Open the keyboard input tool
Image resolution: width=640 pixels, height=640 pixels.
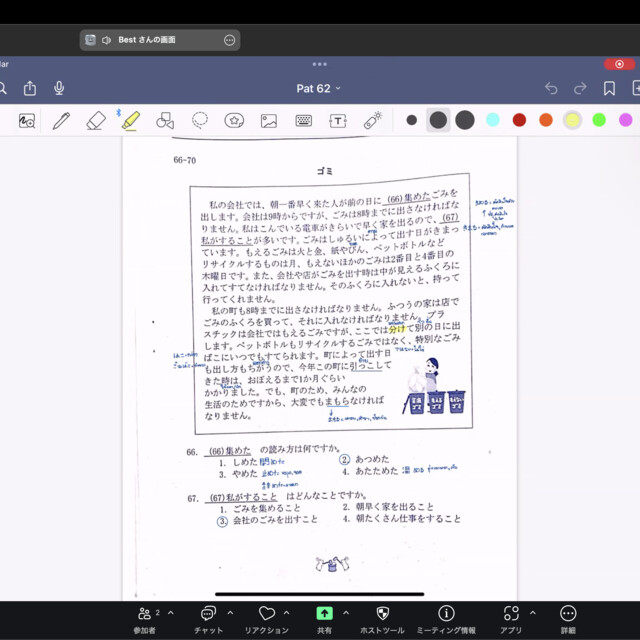tap(304, 121)
